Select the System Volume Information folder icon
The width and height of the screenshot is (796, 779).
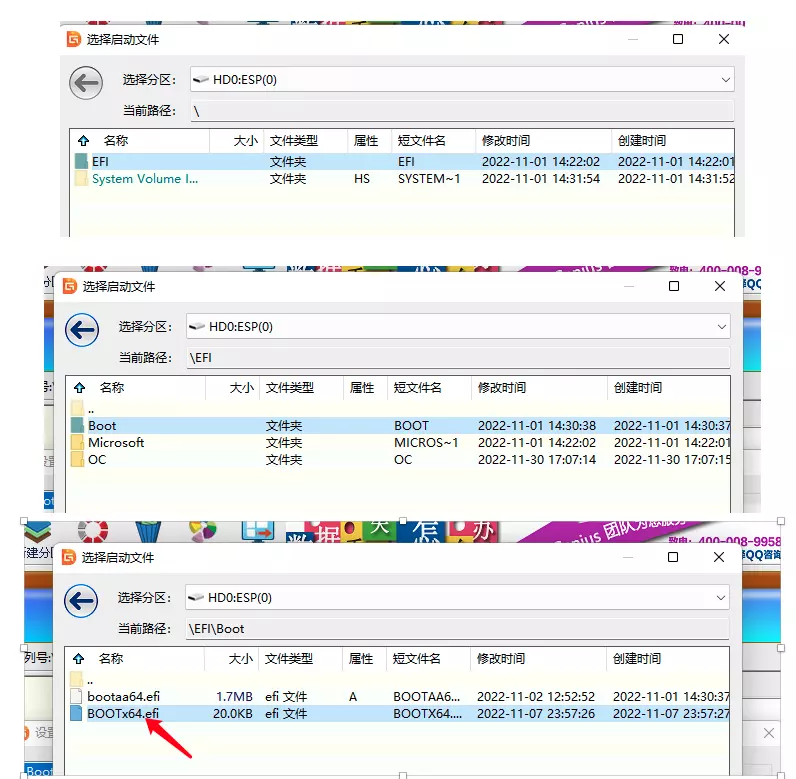[x=81, y=179]
